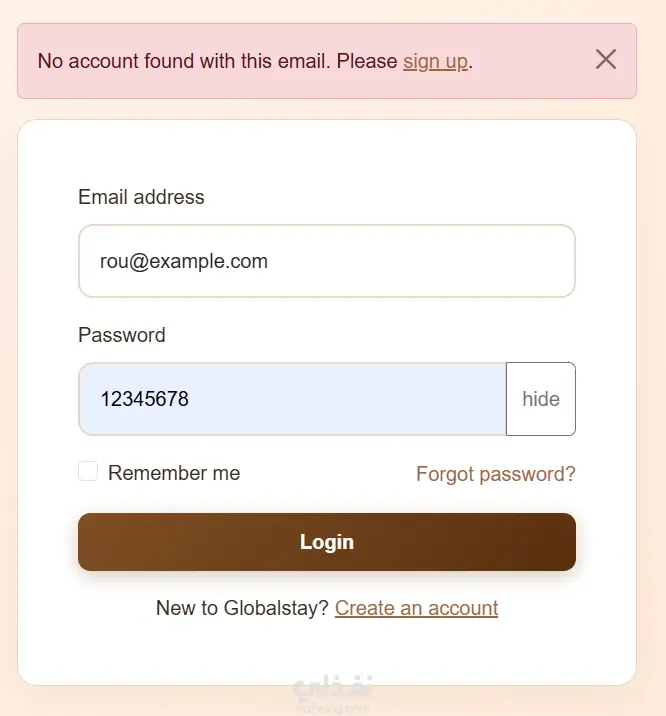The width and height of the screenshot is (666, 716).
Task: Click the nafezly.com watermark text
Action: tap(334, 708)
